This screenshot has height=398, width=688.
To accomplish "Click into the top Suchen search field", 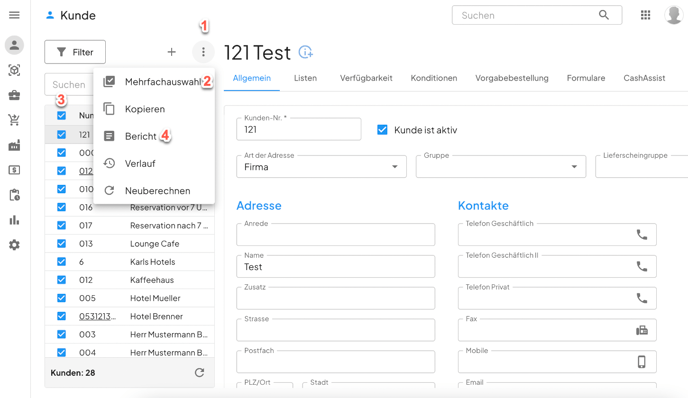I will pos(537,15).
